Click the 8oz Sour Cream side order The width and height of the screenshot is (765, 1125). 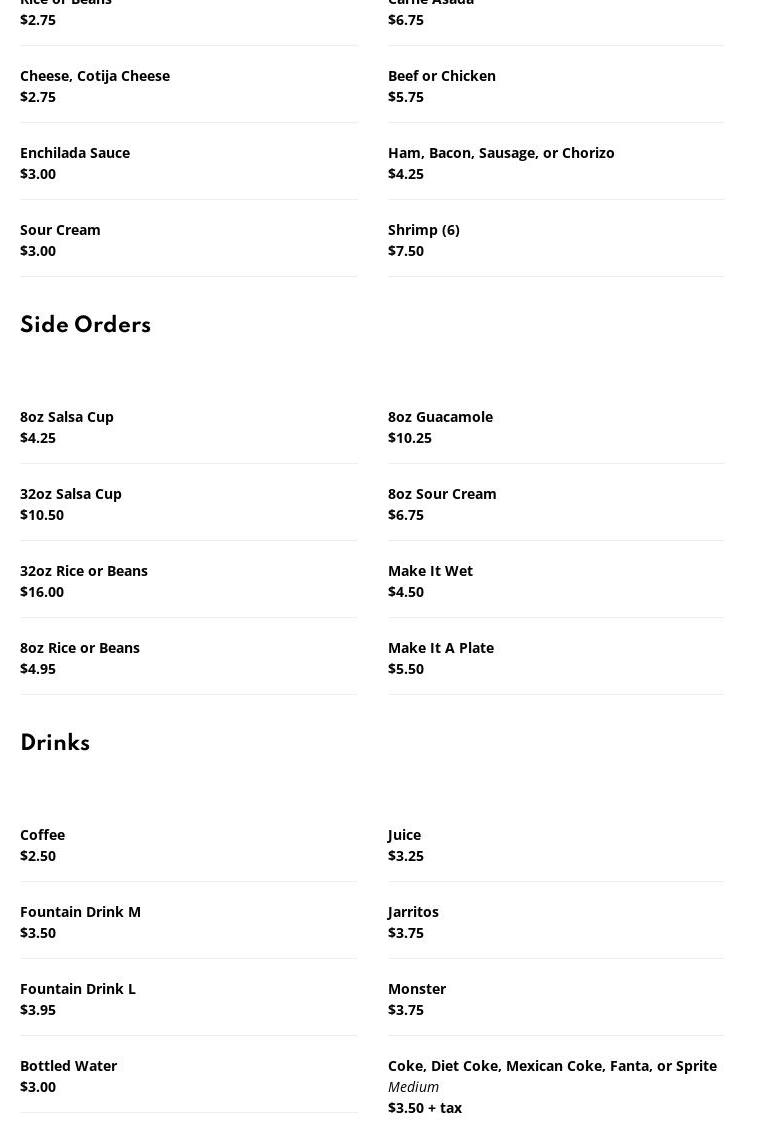(442, 494)
